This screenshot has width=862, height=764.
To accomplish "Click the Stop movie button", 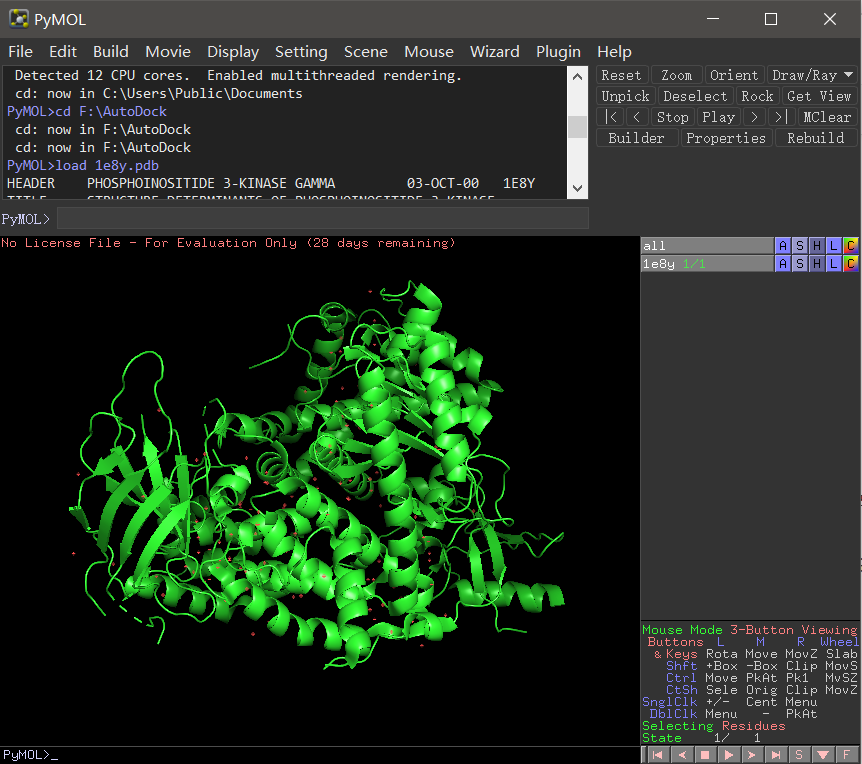I will (x=673, y=117).
